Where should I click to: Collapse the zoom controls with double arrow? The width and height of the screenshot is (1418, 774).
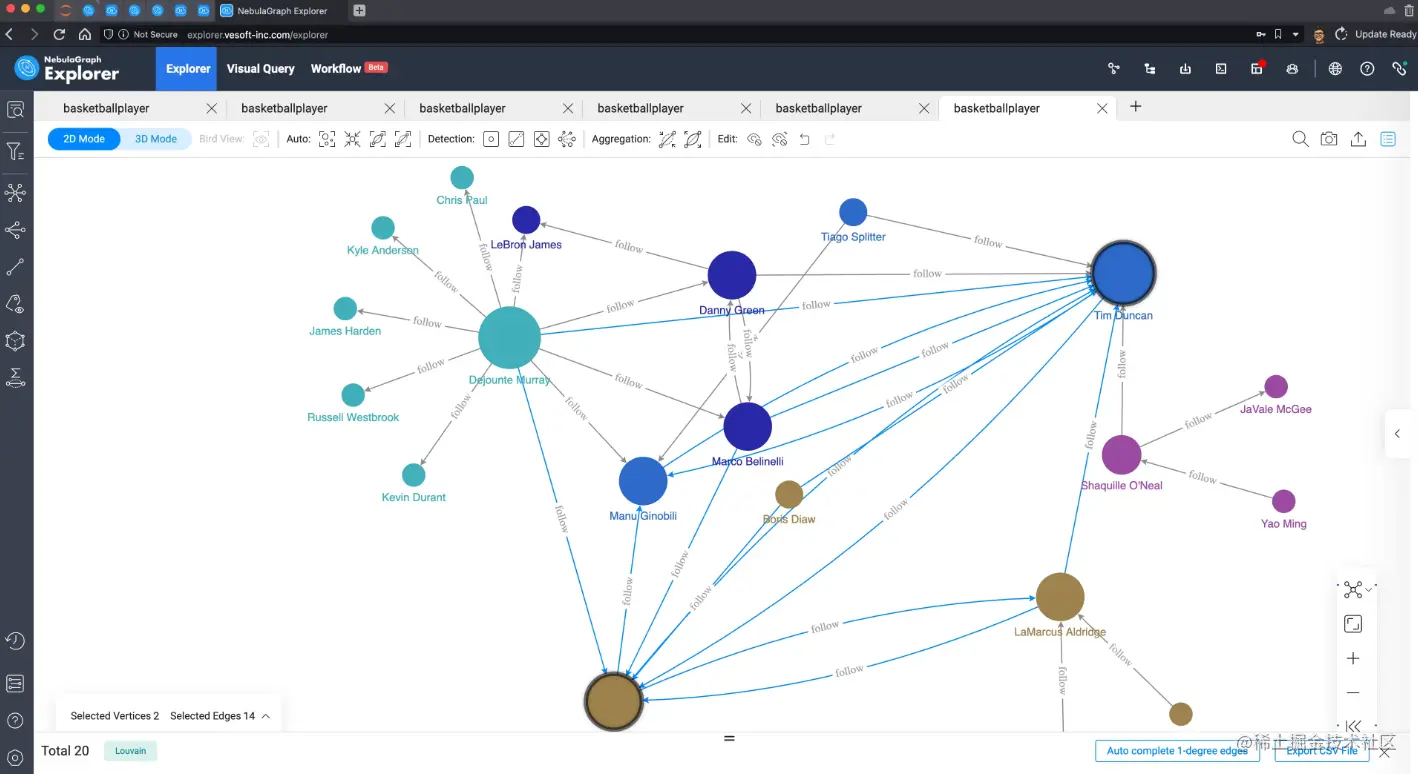[1353, 726]
